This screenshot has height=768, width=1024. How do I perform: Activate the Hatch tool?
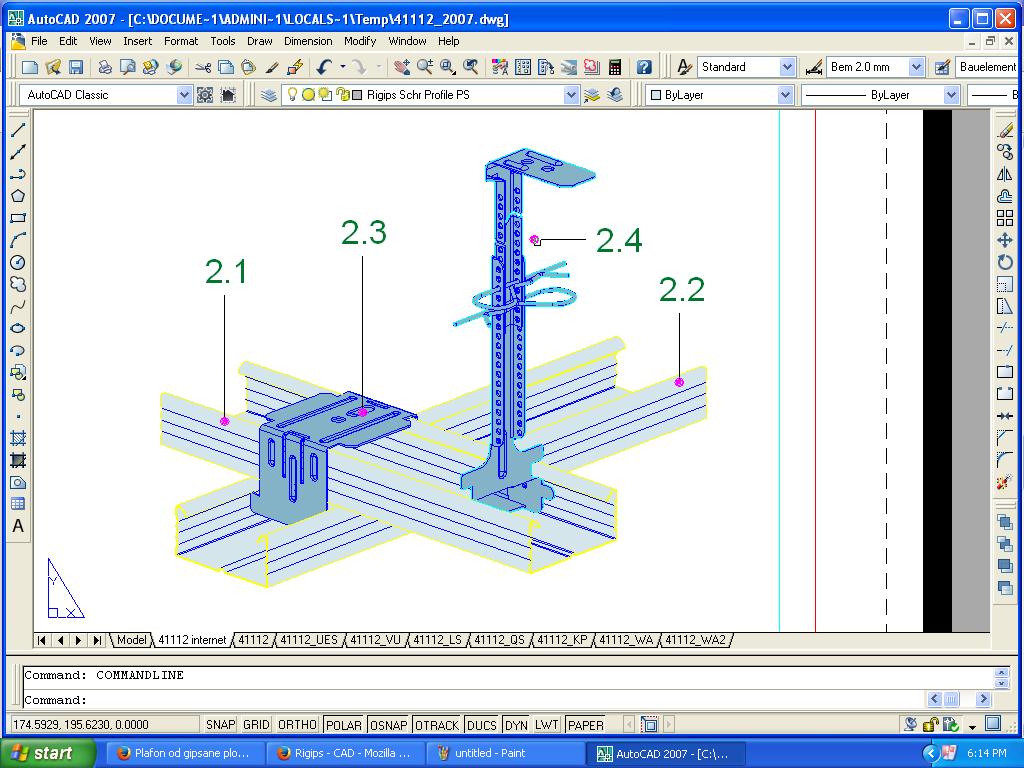18,438
